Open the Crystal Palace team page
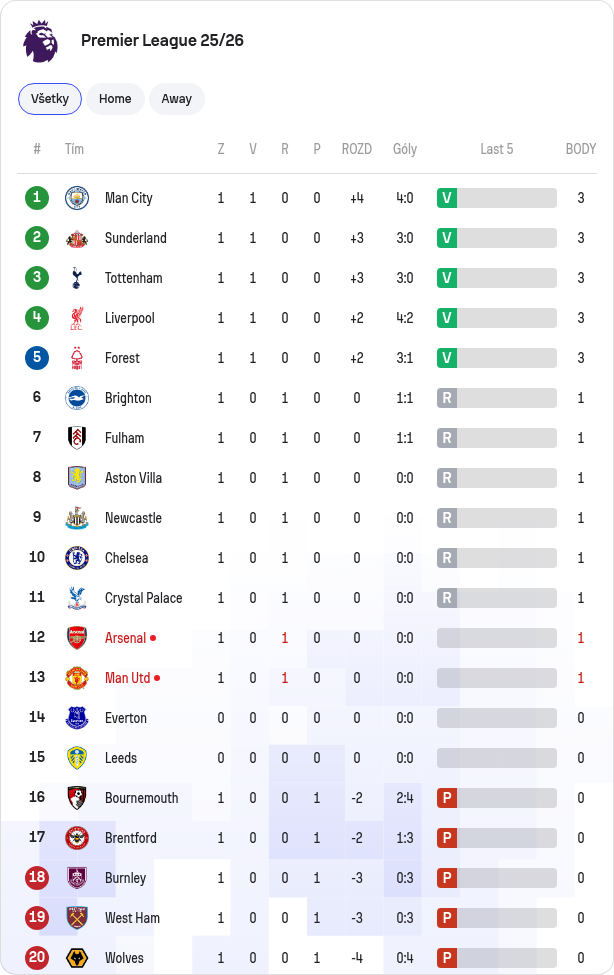614x975 pixels. 144,598
